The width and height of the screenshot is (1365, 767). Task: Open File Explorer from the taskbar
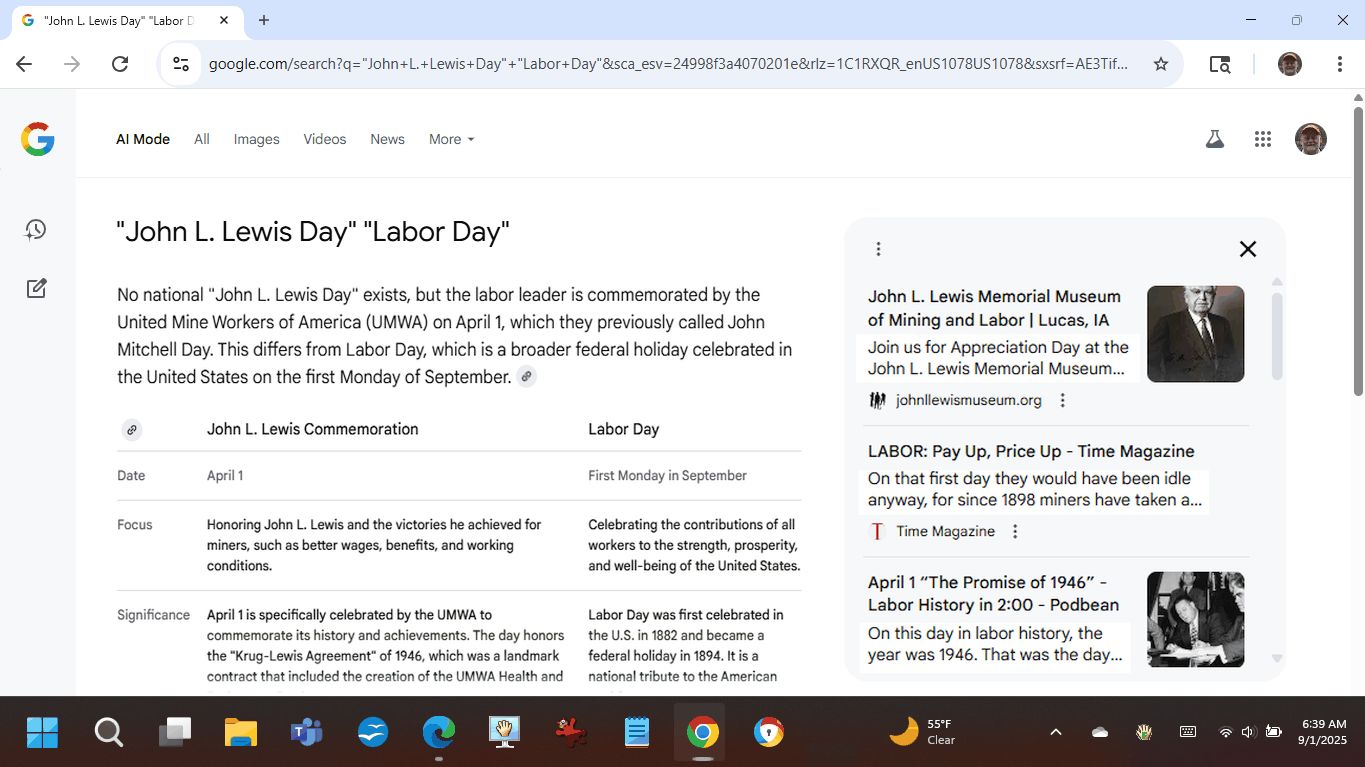(241, 733)
